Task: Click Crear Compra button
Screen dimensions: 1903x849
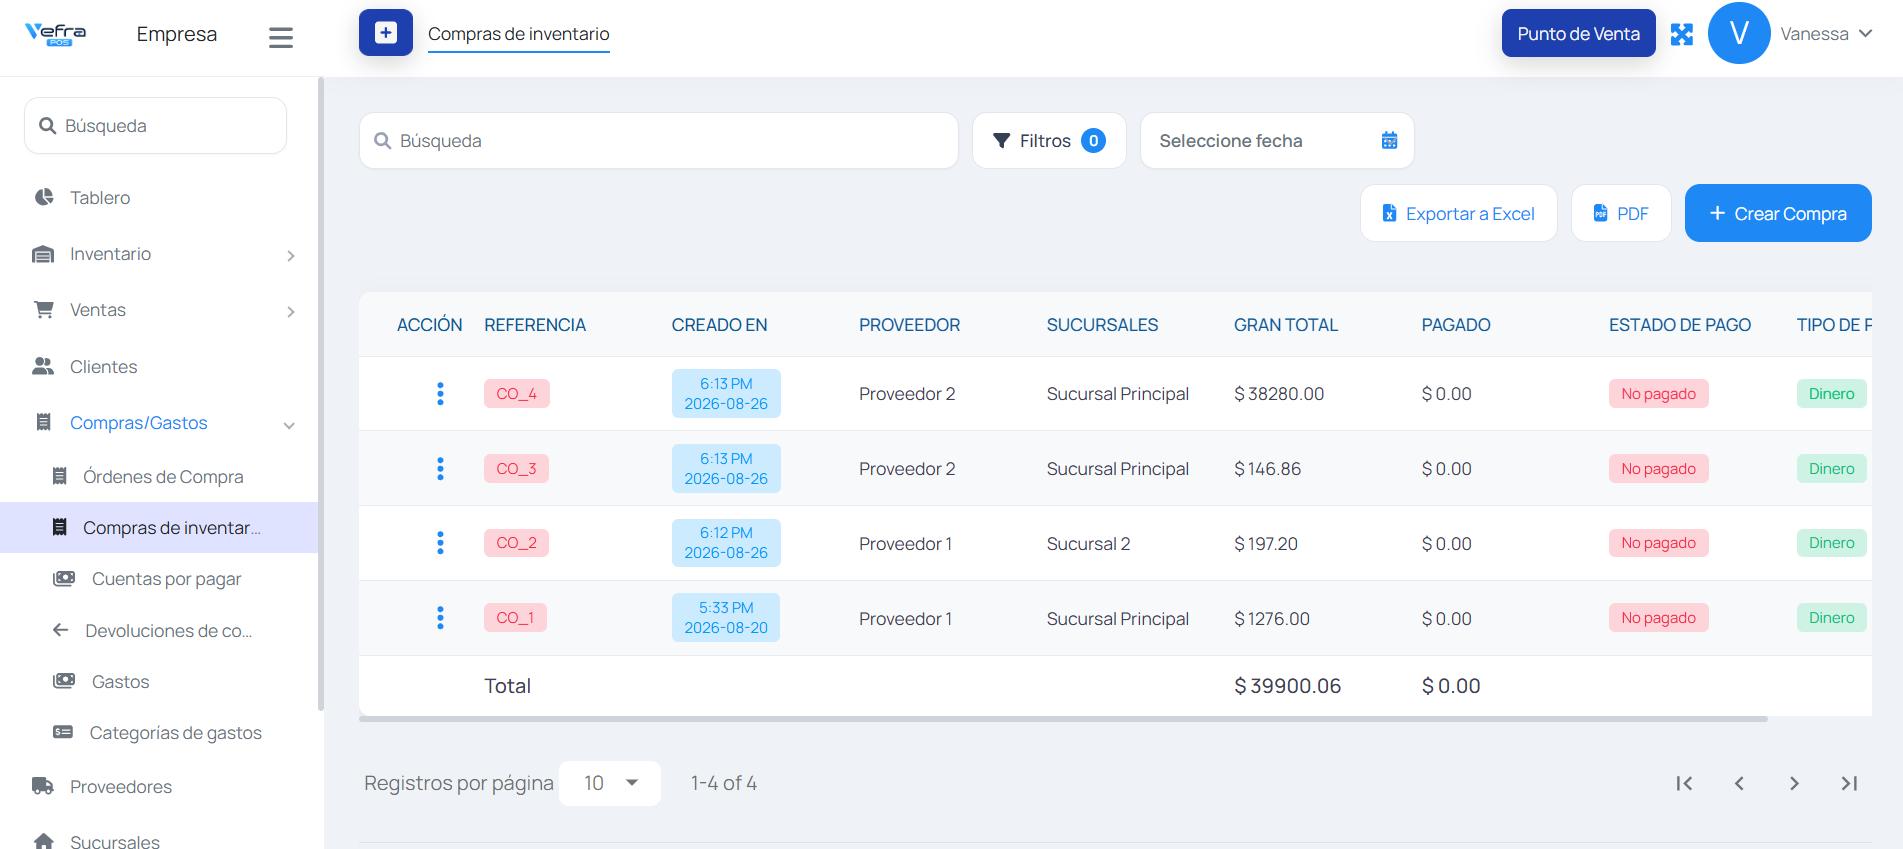Action: 1778,213
